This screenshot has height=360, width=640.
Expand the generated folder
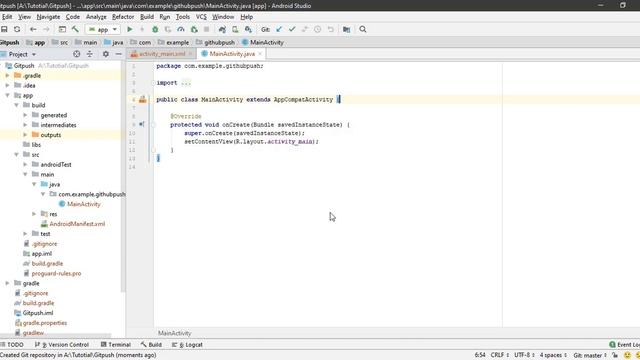click(25, 115)
